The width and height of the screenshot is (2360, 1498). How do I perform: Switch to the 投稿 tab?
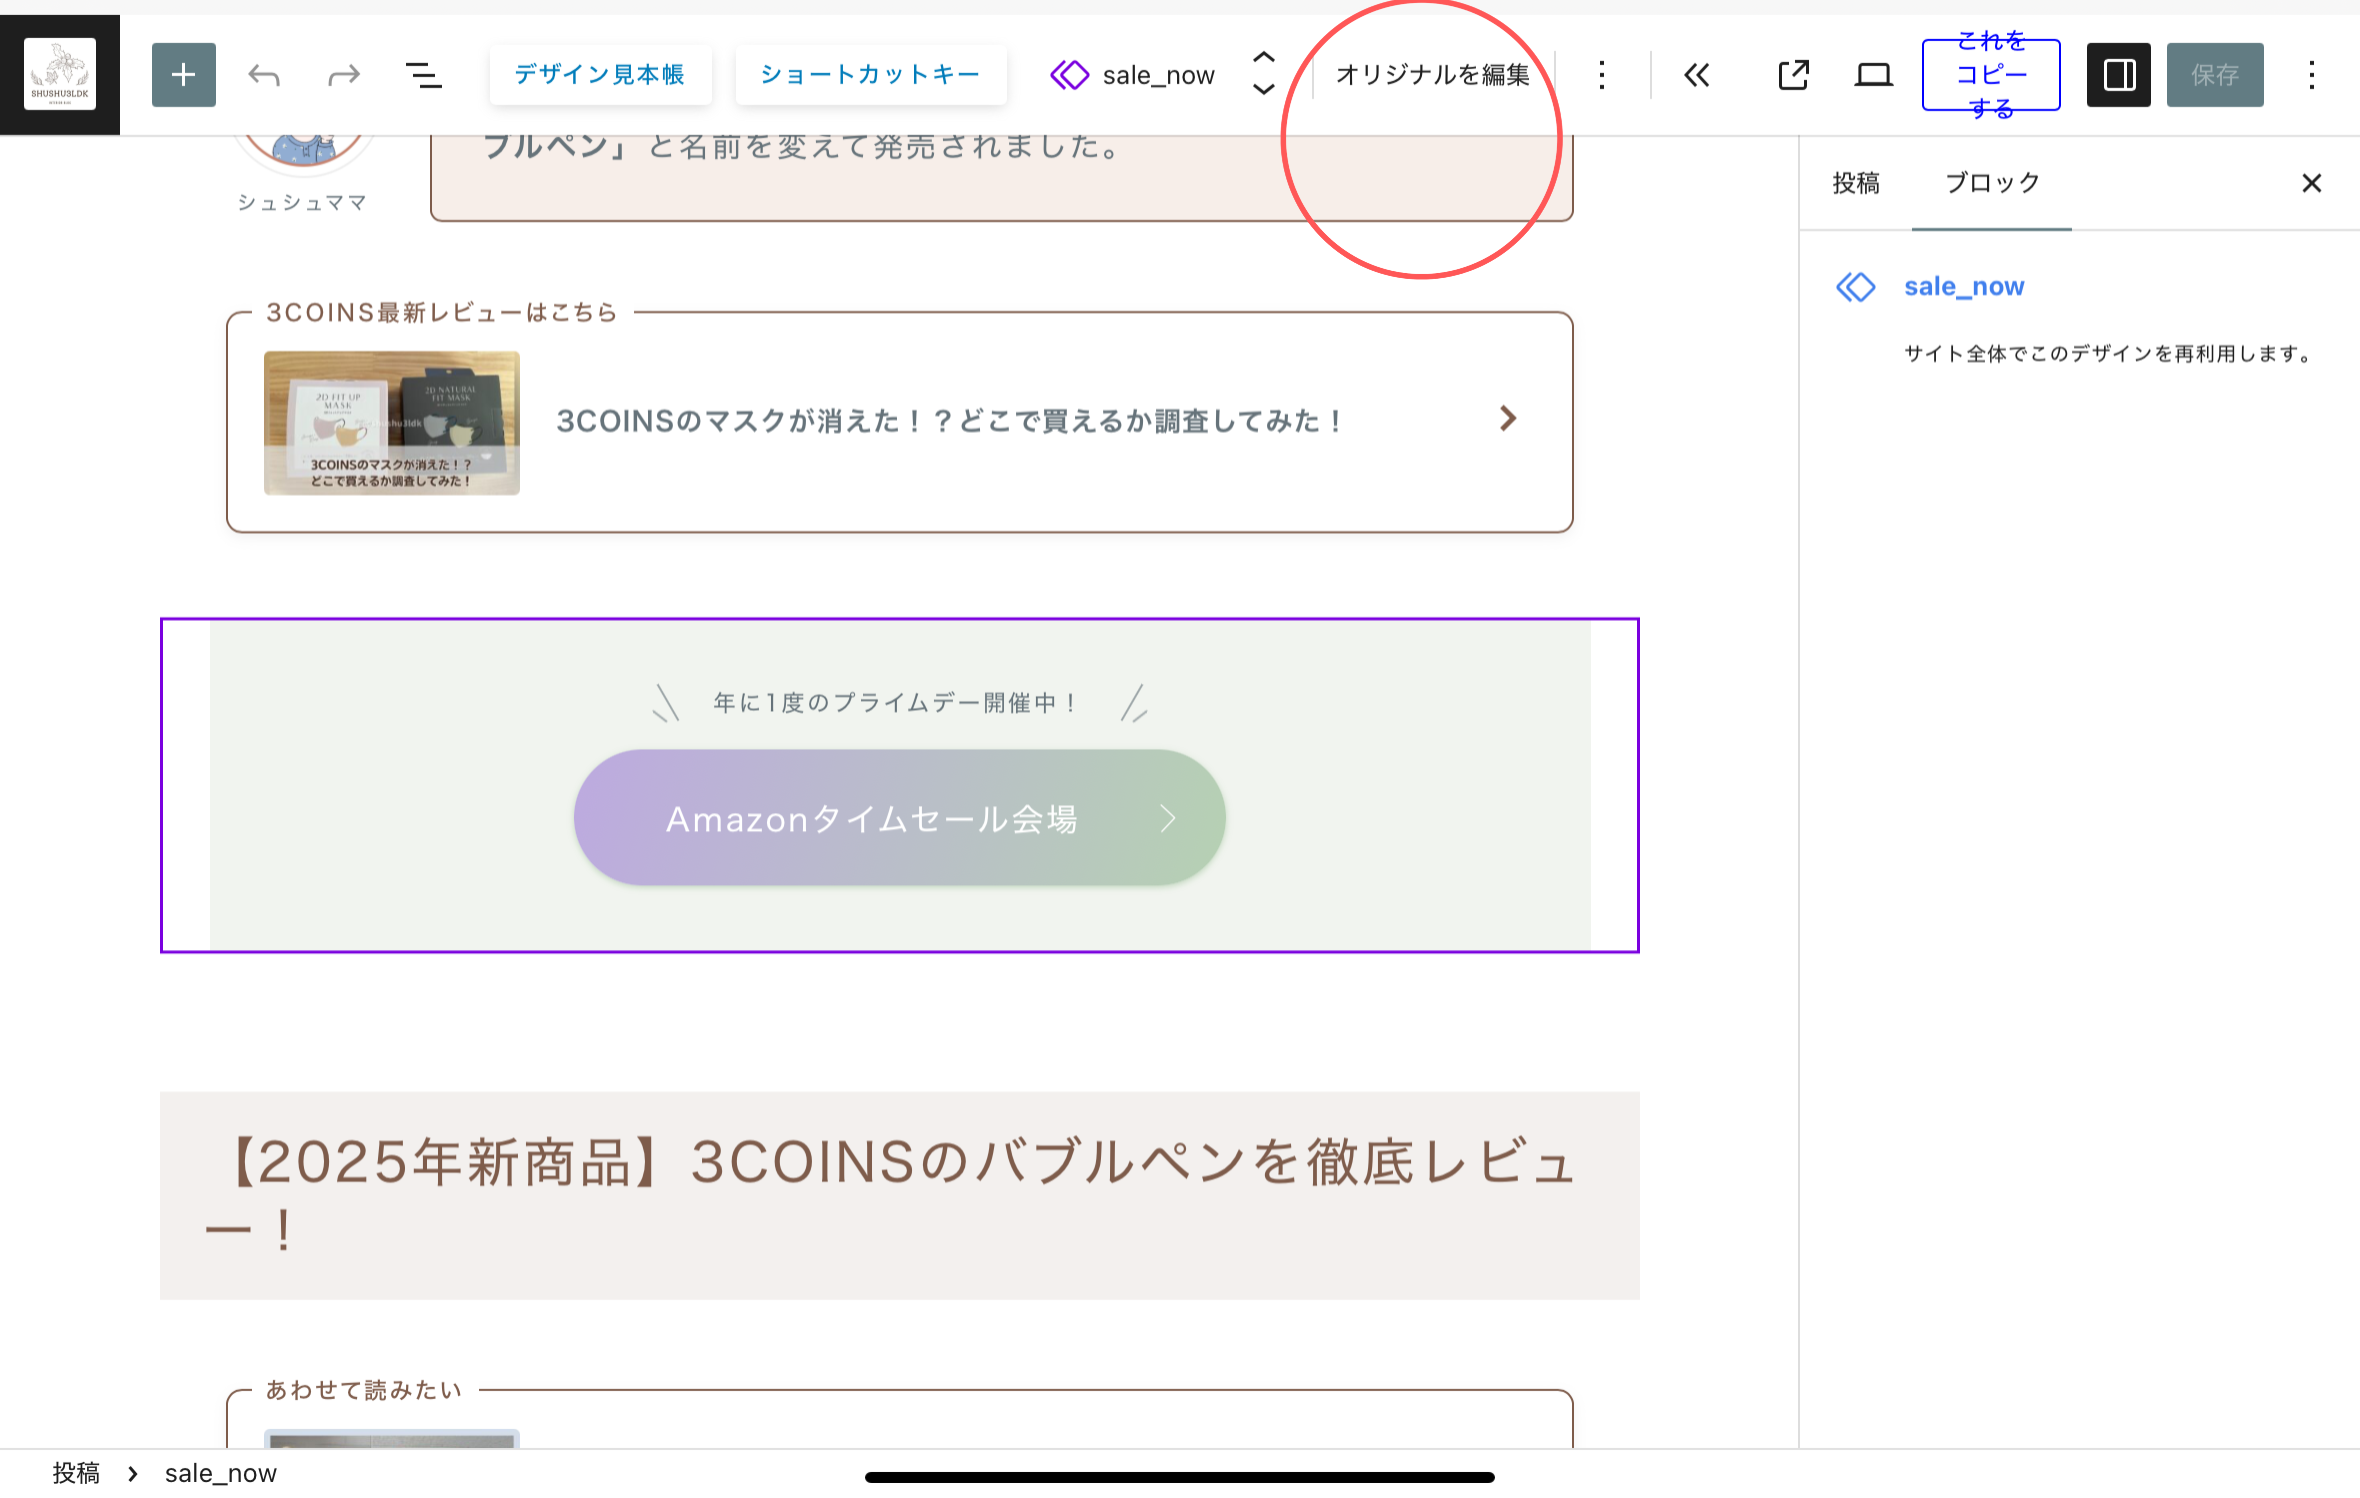(1856, 183)
